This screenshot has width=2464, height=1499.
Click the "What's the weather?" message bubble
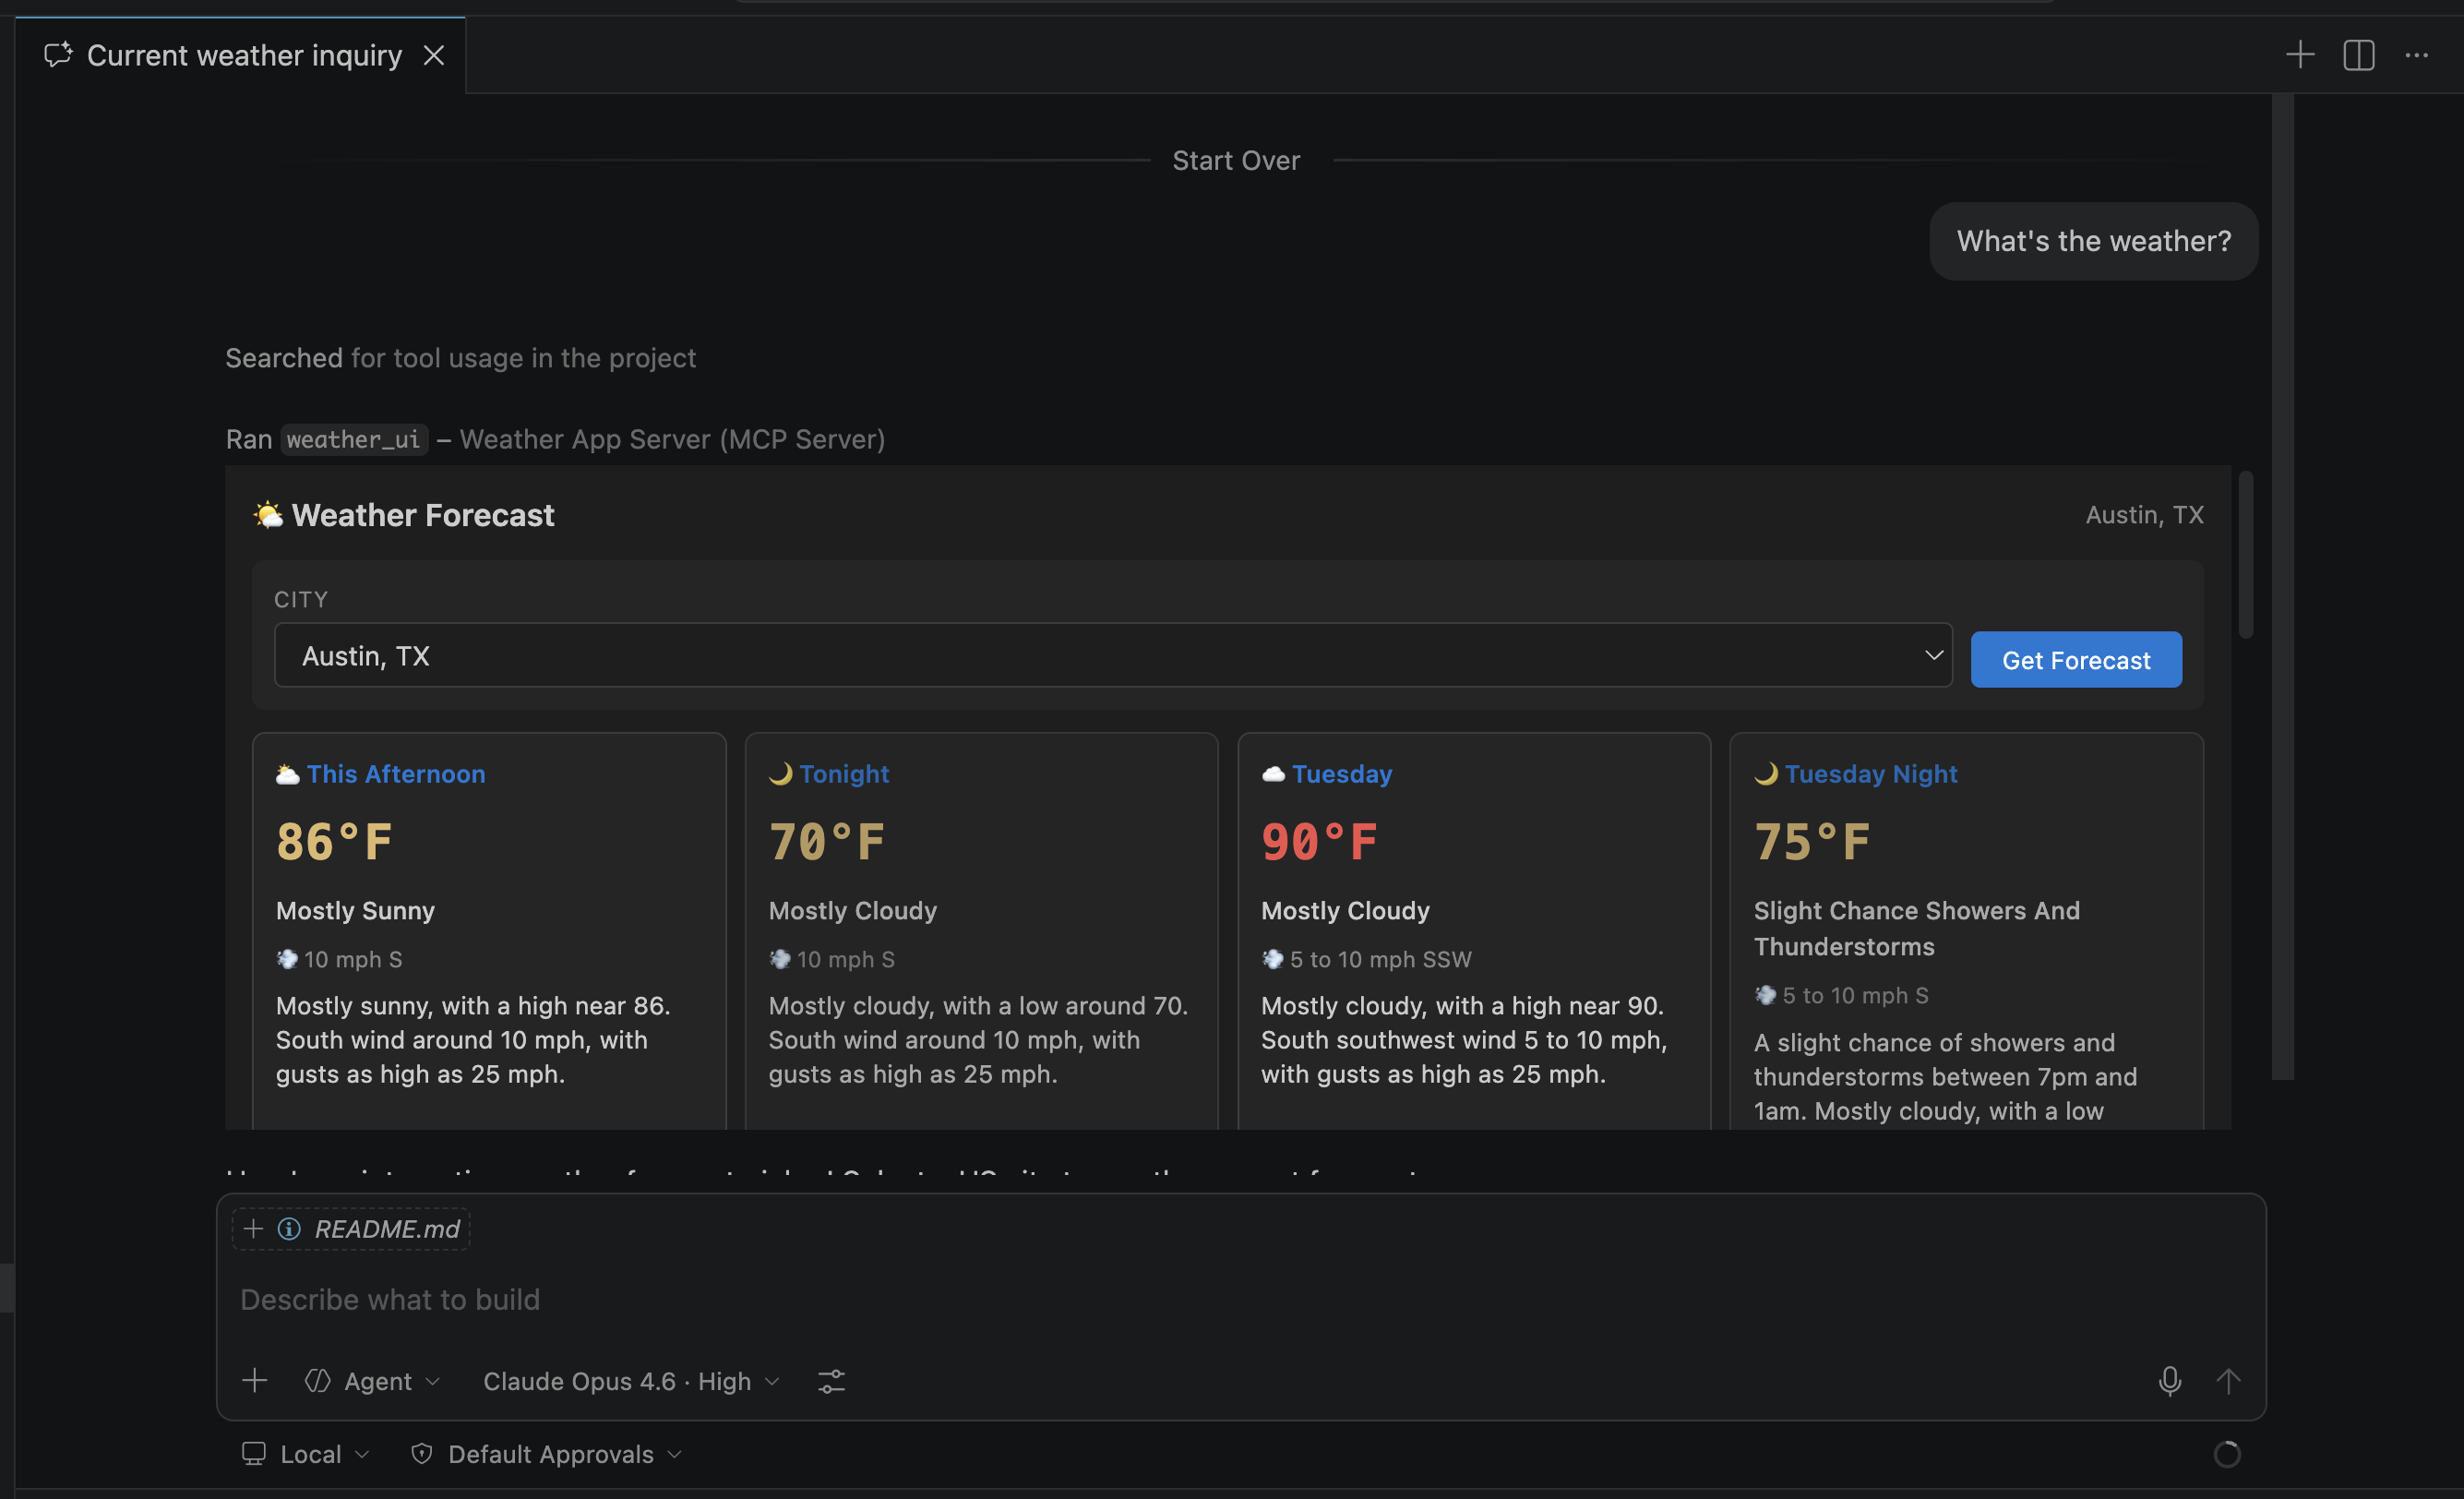(2093, 241)
